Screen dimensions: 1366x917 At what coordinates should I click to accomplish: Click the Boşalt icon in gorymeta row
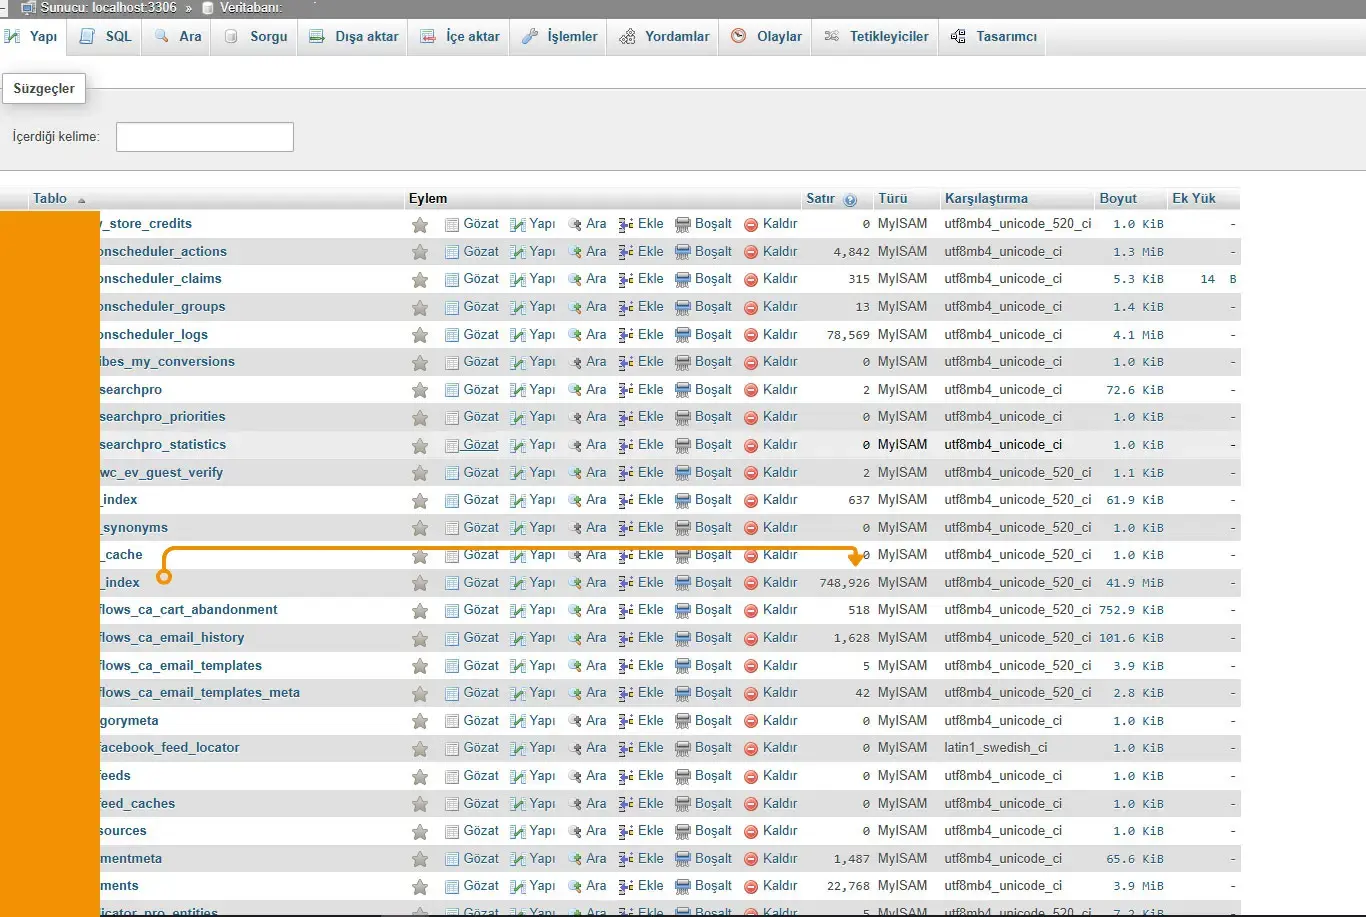tap(683, 721)
